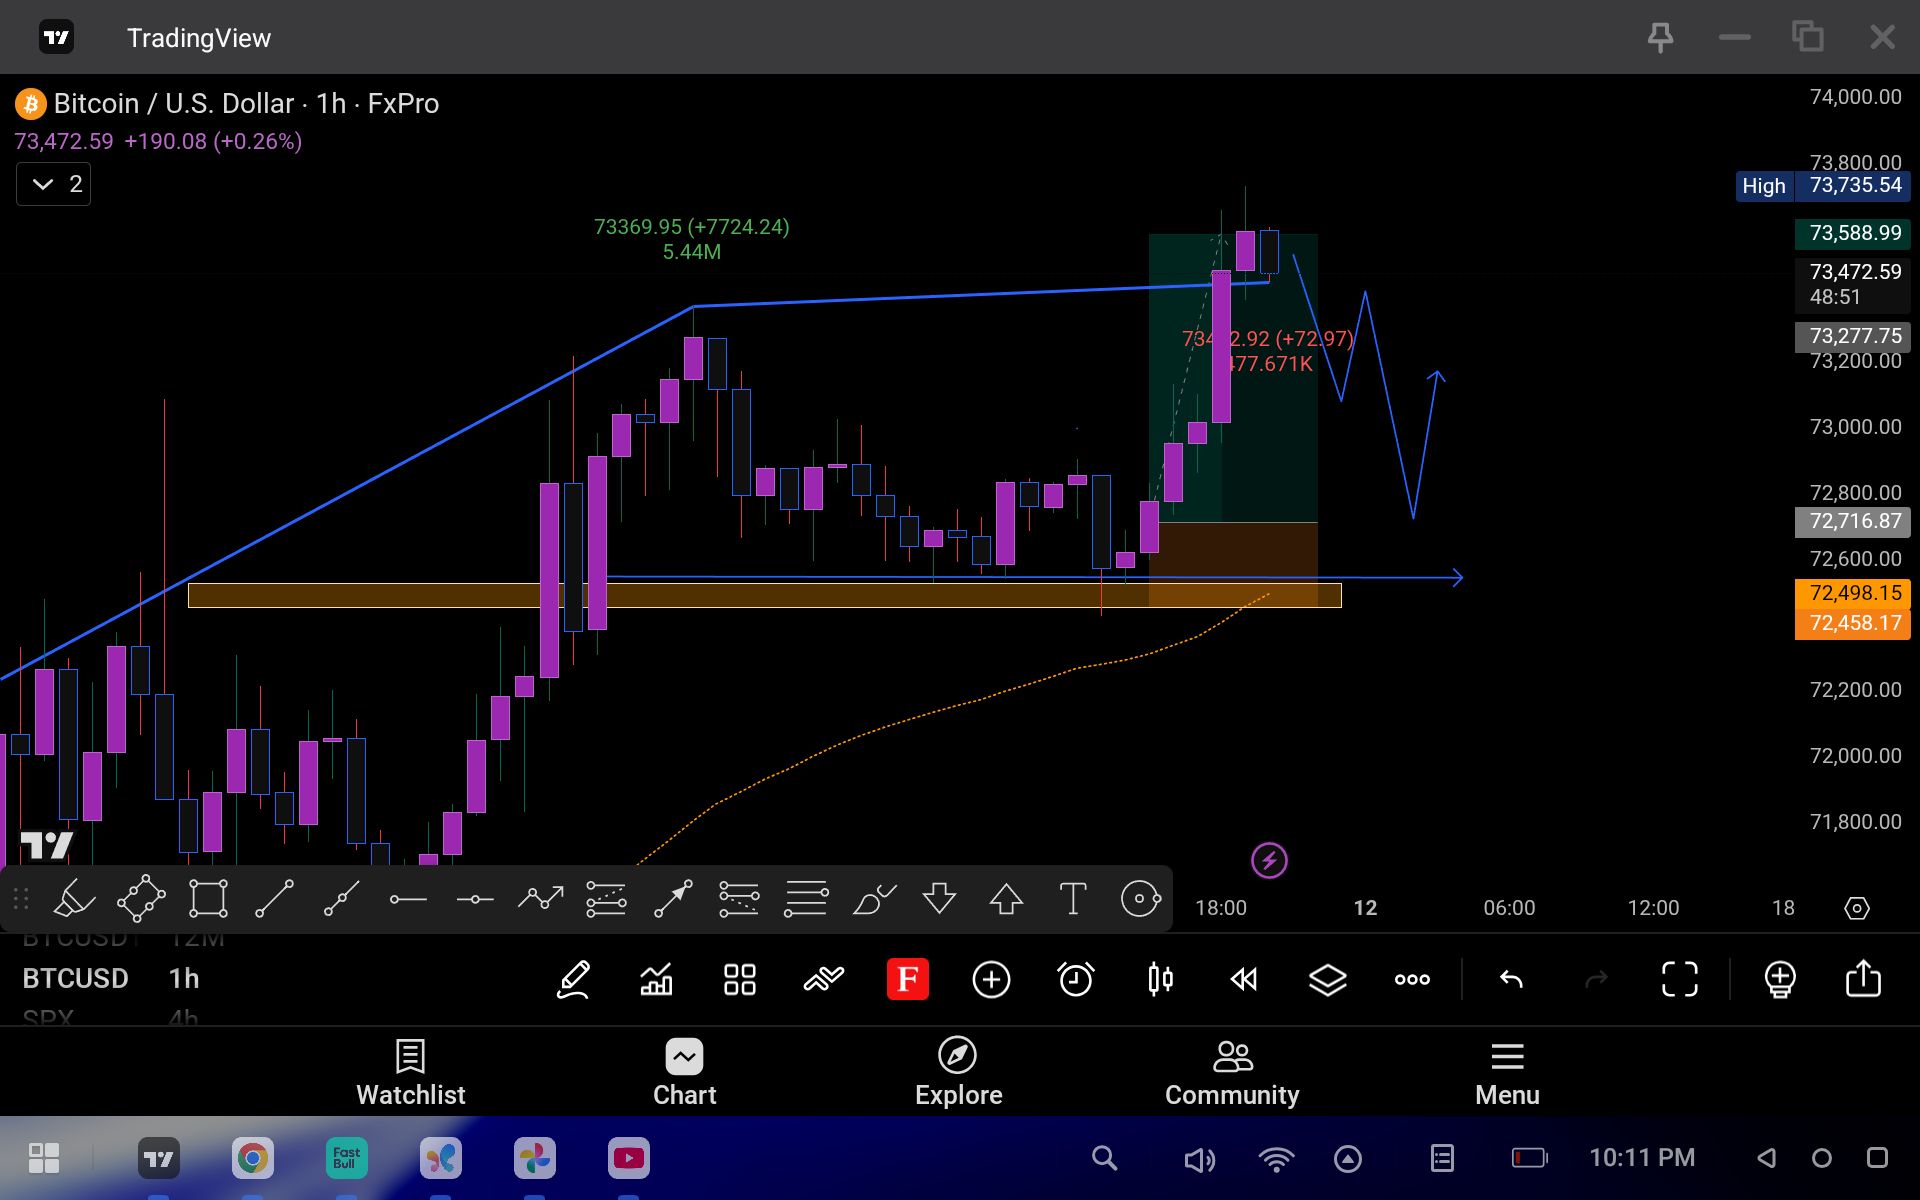The width and height of the screenshot is (1920, 1200).
Task: Open the Community tab
Action: click(x=1232, y=1072)
